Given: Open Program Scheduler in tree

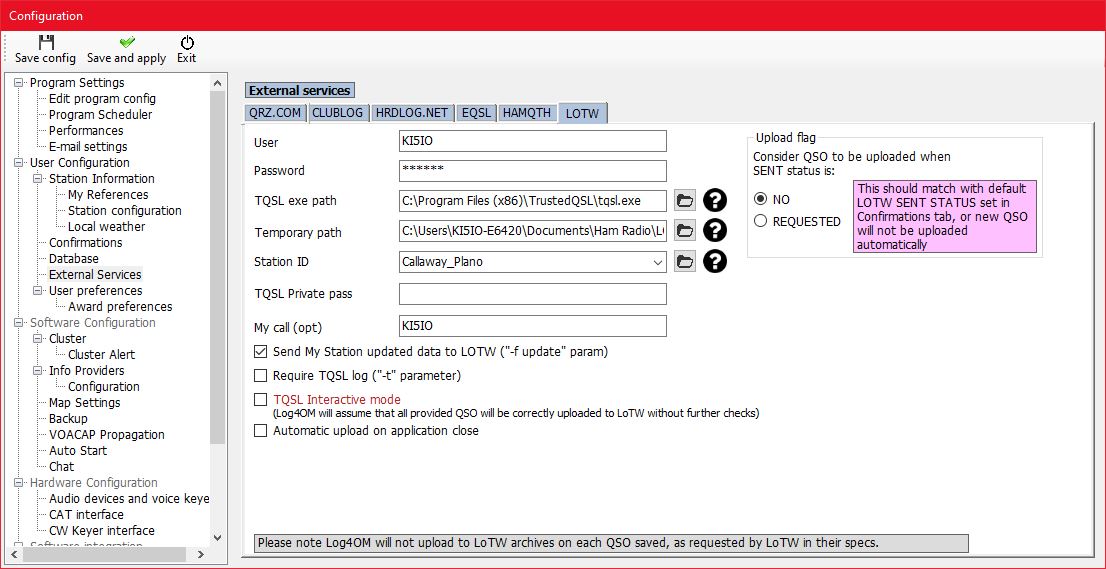Looking at the screenshot, I should tap(100, 114).
